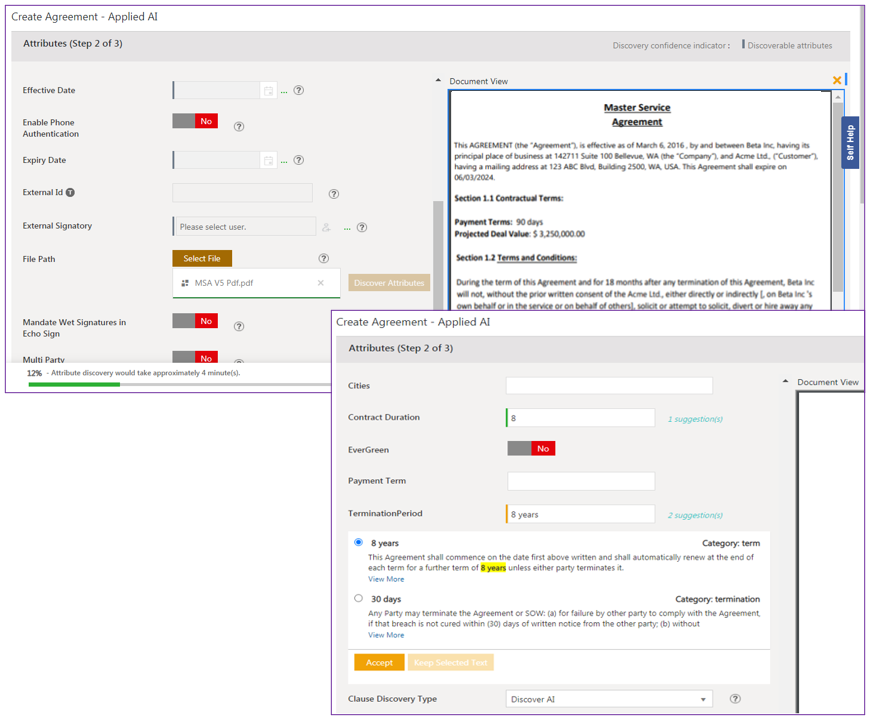Expand the 2 suggestion(s) link for TerminationPeriod
Screen dimensions: 872x721
point(694,515)
